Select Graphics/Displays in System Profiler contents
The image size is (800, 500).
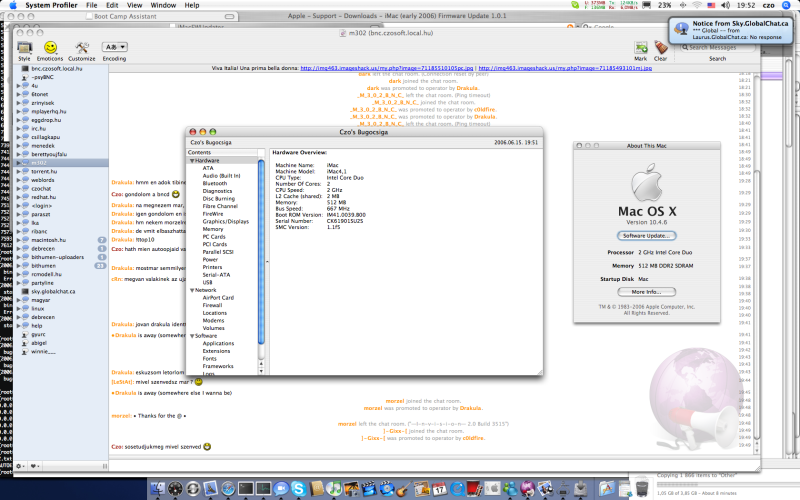(x=226, y=221)
